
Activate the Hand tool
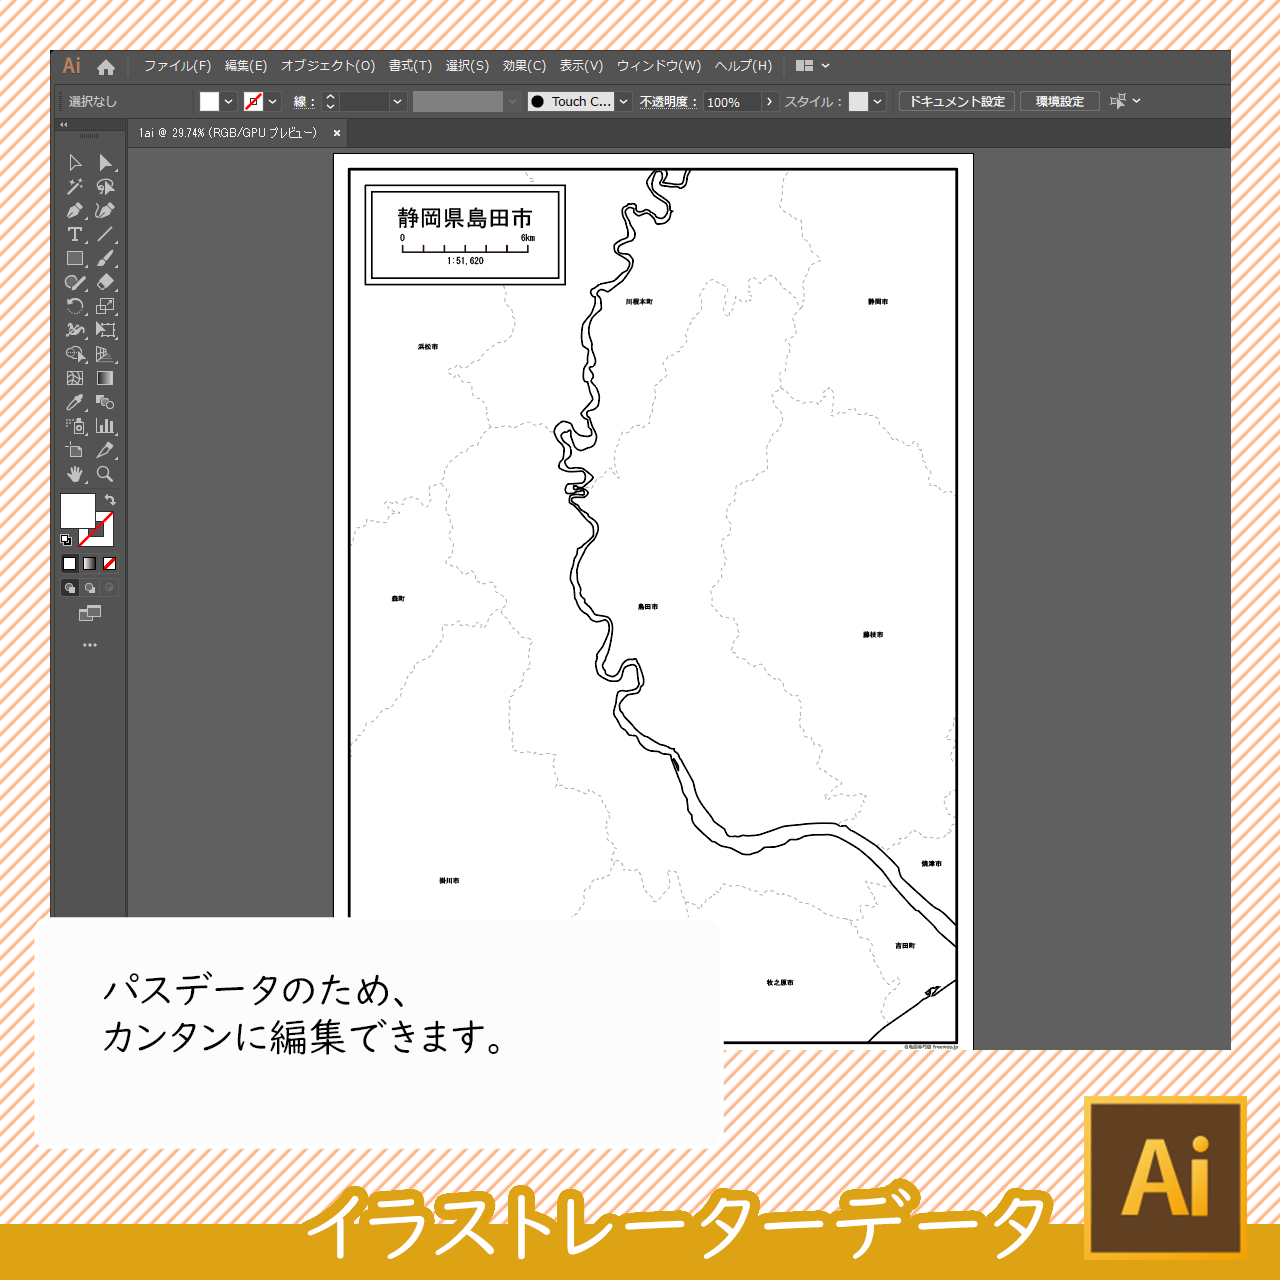coord(75,474)
